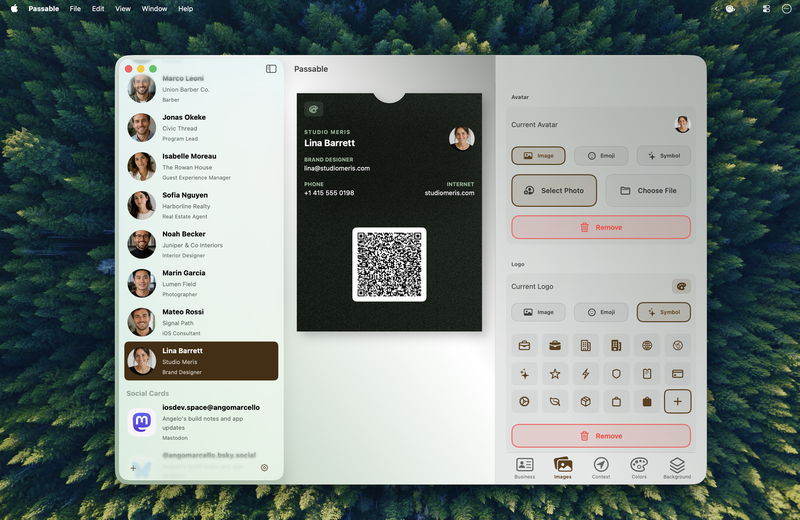Screen dimensions: 800x520
Task: Select the Earth continents globe symbol
Action: [678, 345]
